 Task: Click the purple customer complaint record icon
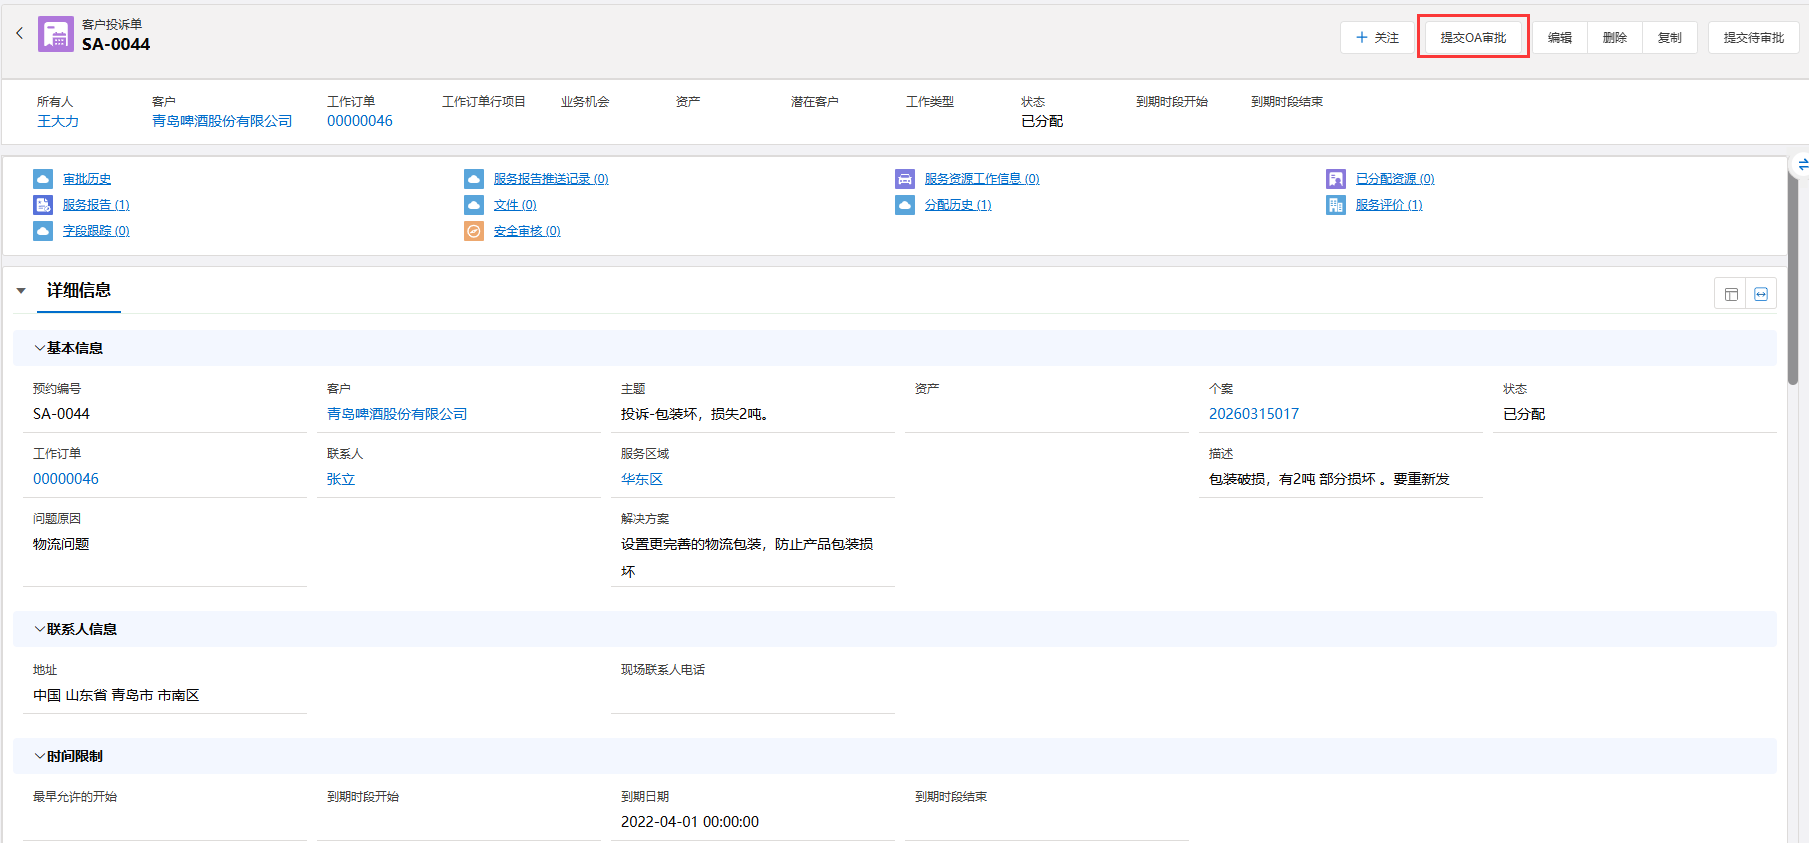56,34
